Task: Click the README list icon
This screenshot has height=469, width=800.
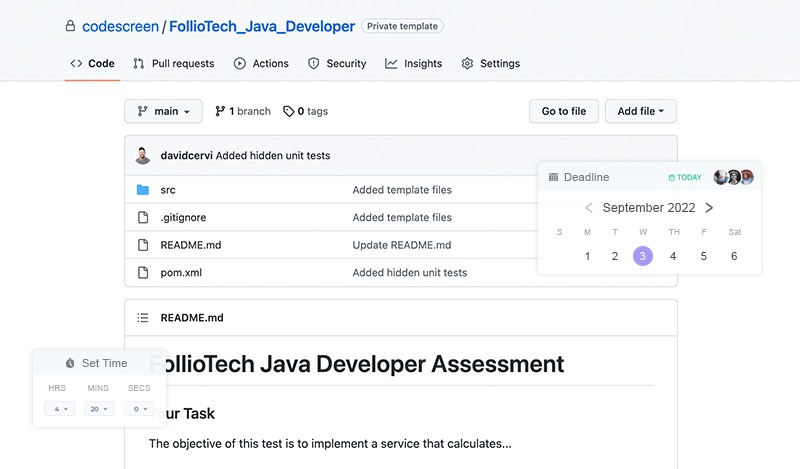Action: coord(142,318)
